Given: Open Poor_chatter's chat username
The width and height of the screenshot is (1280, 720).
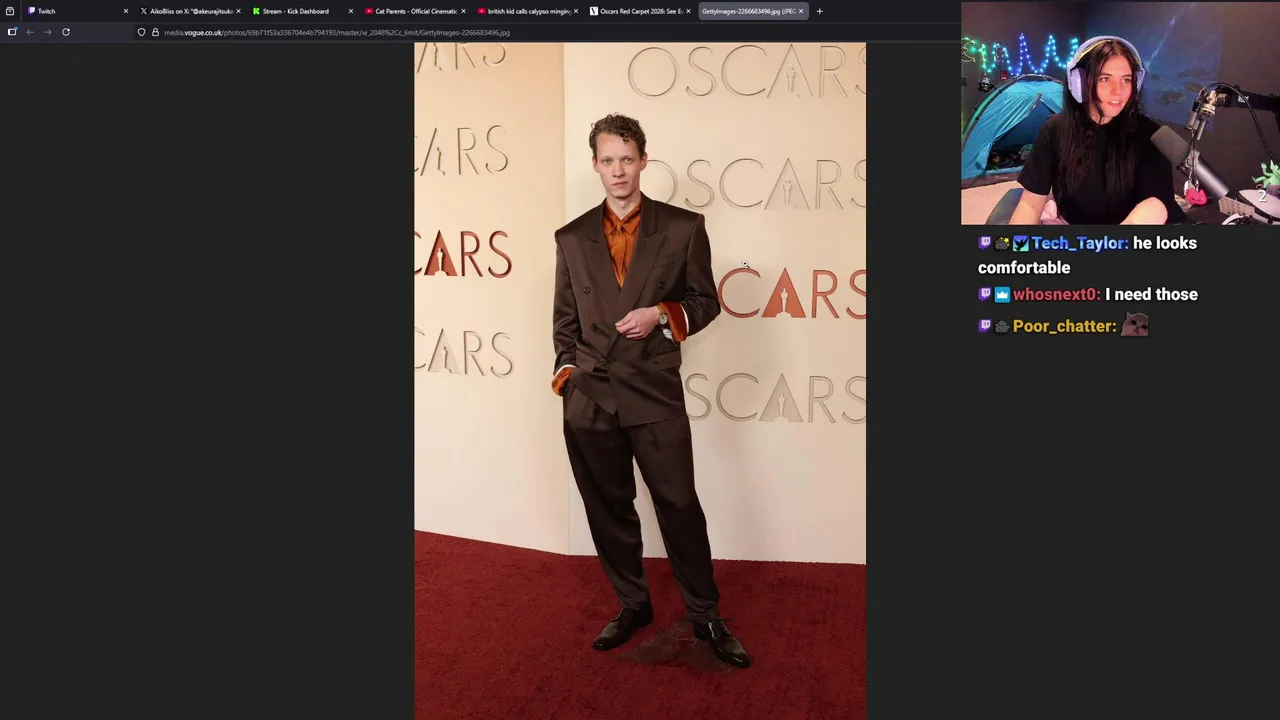Looking at the screenshot, I should point(1064,326).
